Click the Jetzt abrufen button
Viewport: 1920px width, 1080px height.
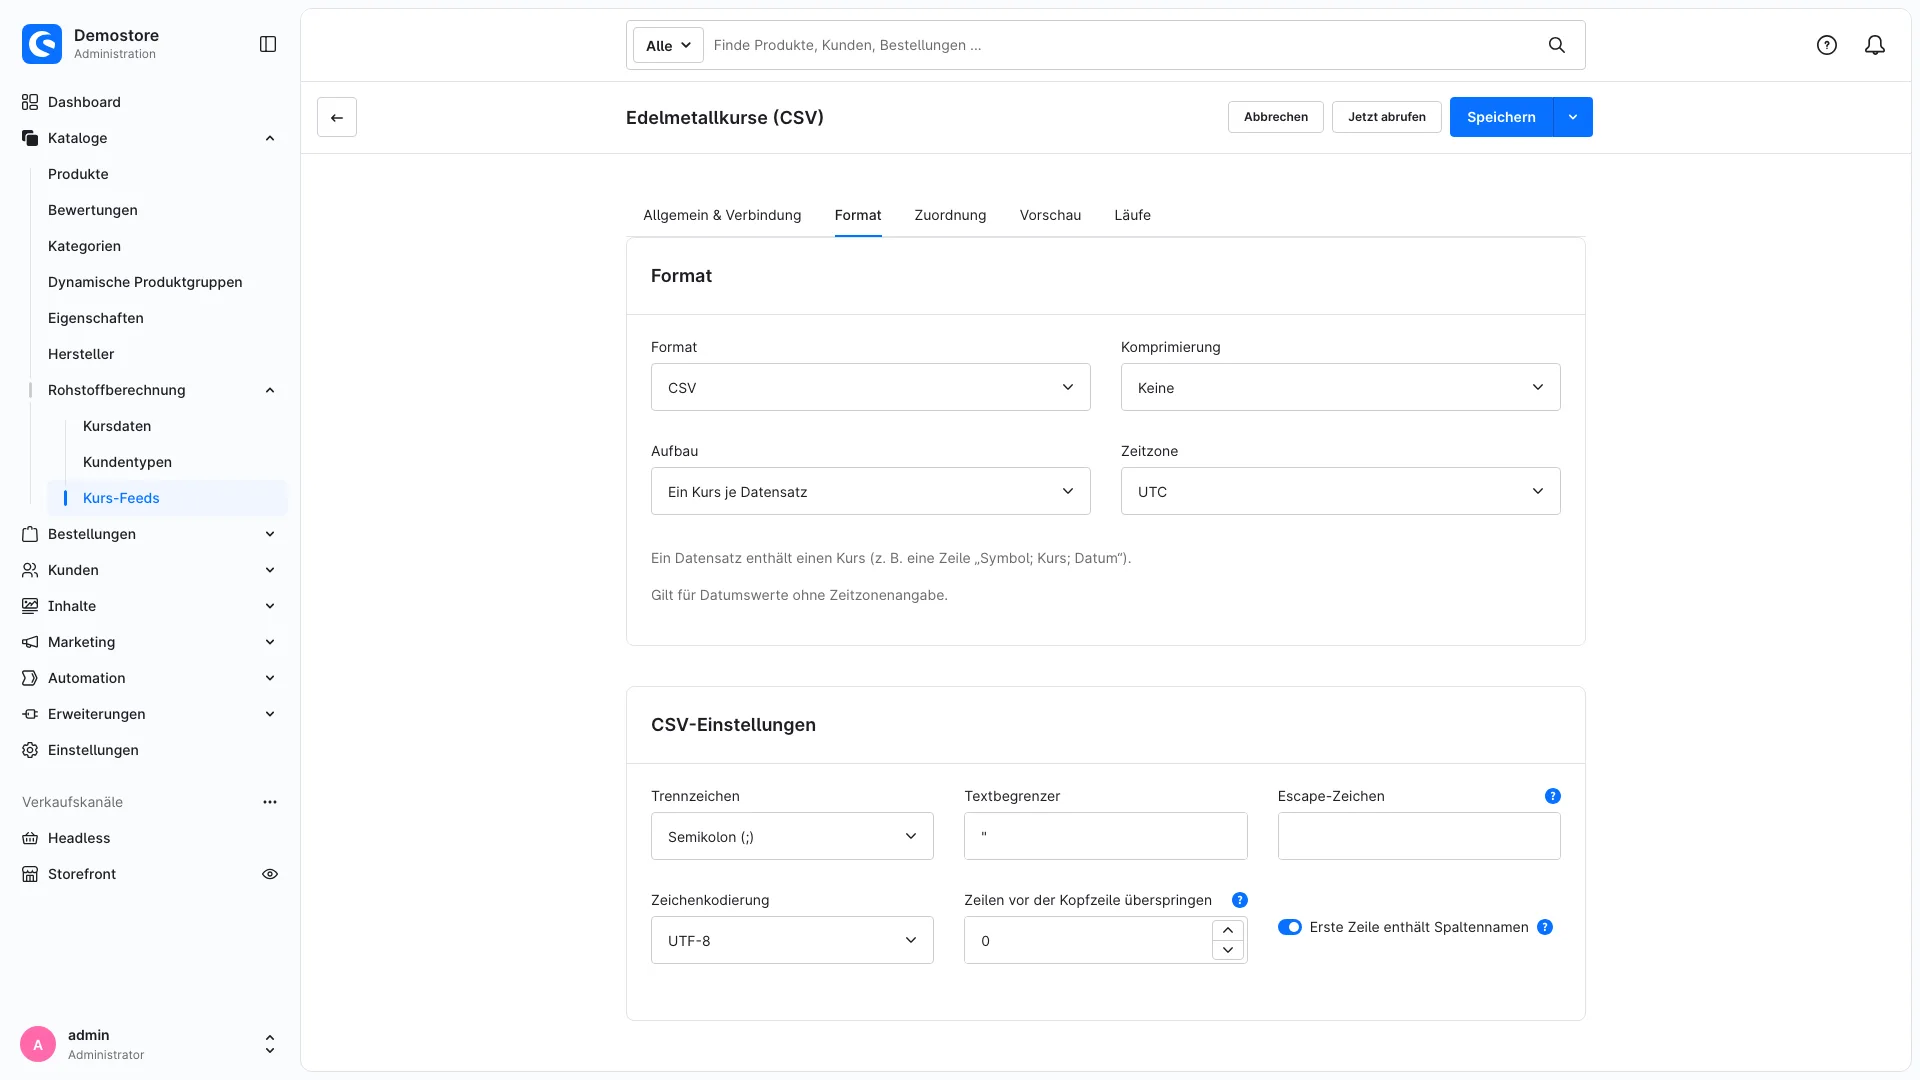click(x=1387, y=117)
